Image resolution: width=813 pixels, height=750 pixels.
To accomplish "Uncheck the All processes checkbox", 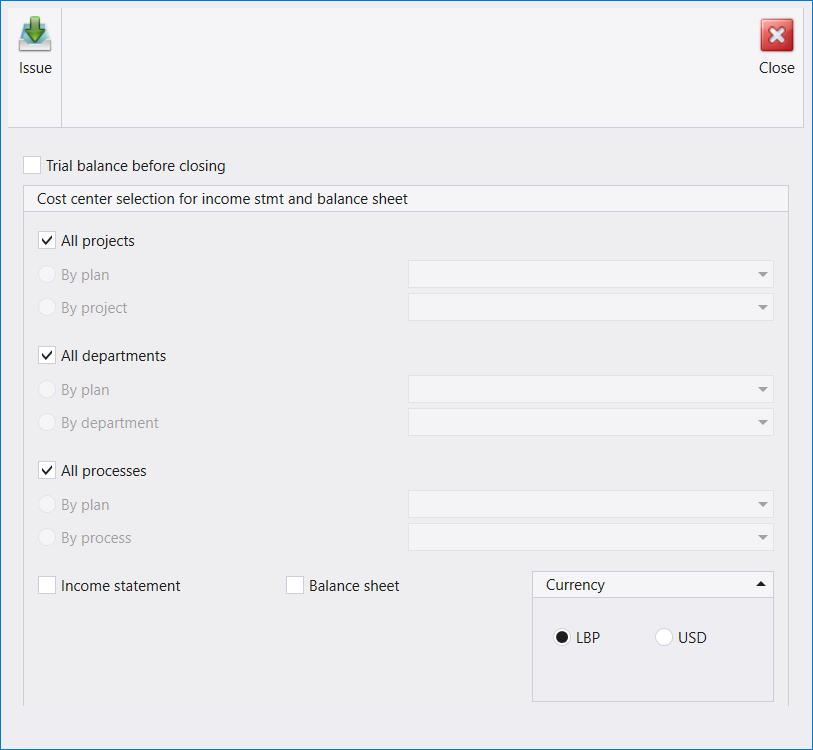I will tap(47, 470).
